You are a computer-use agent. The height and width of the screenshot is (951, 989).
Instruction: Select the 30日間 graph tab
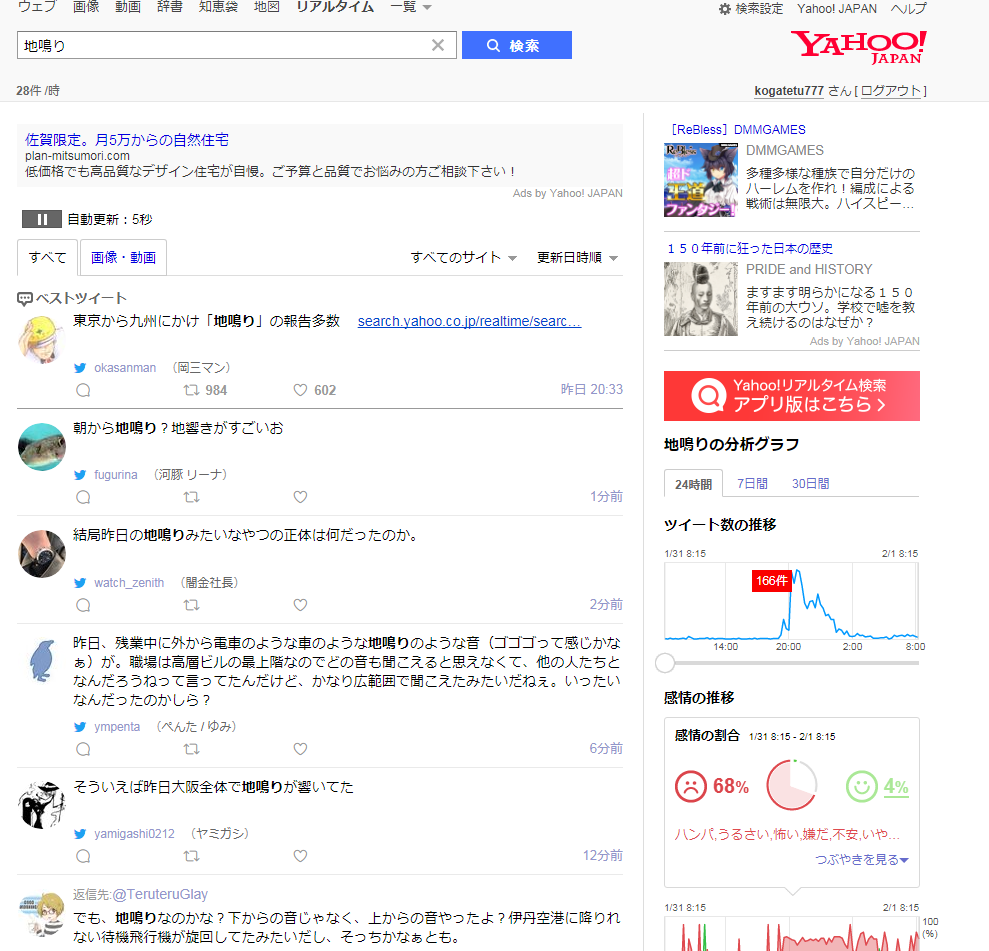tap(811, 484)
